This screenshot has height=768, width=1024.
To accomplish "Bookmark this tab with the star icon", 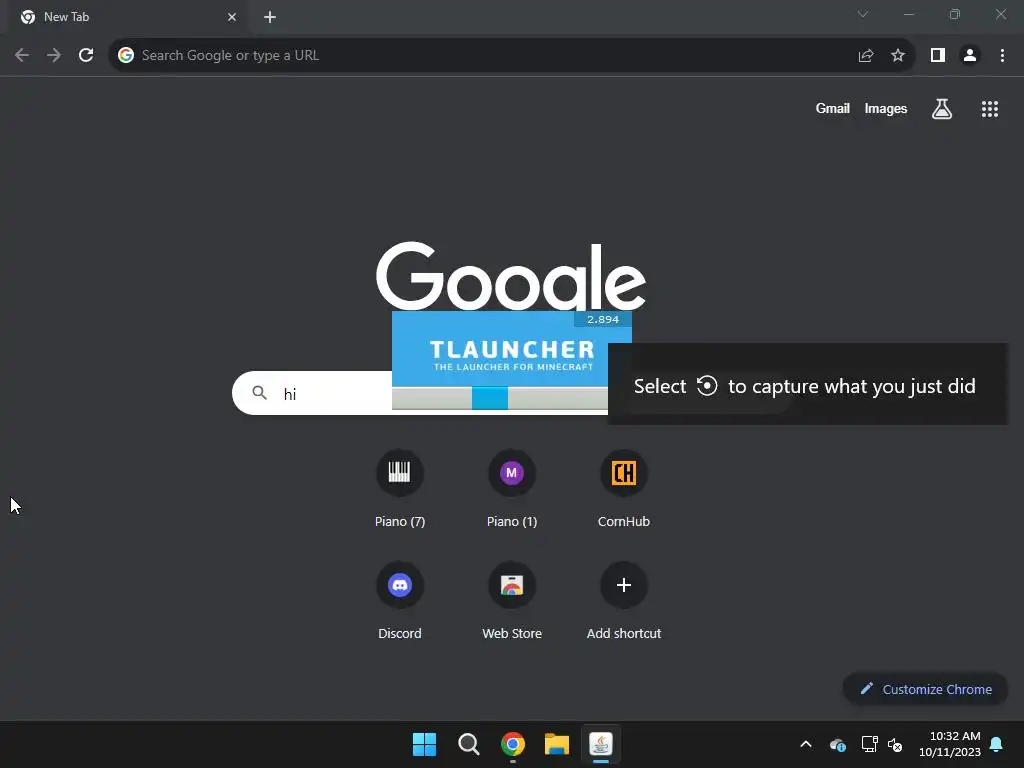I will [898, 56].
